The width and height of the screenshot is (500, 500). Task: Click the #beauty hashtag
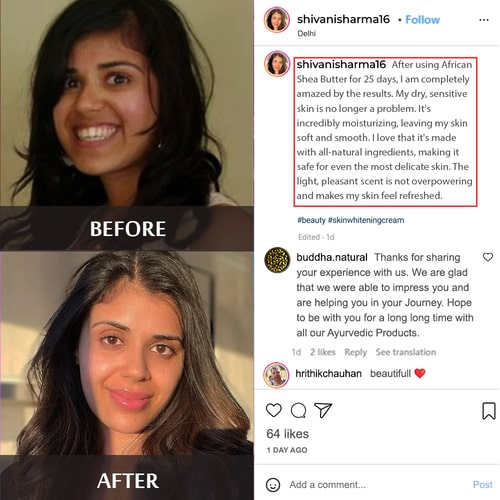311,220
